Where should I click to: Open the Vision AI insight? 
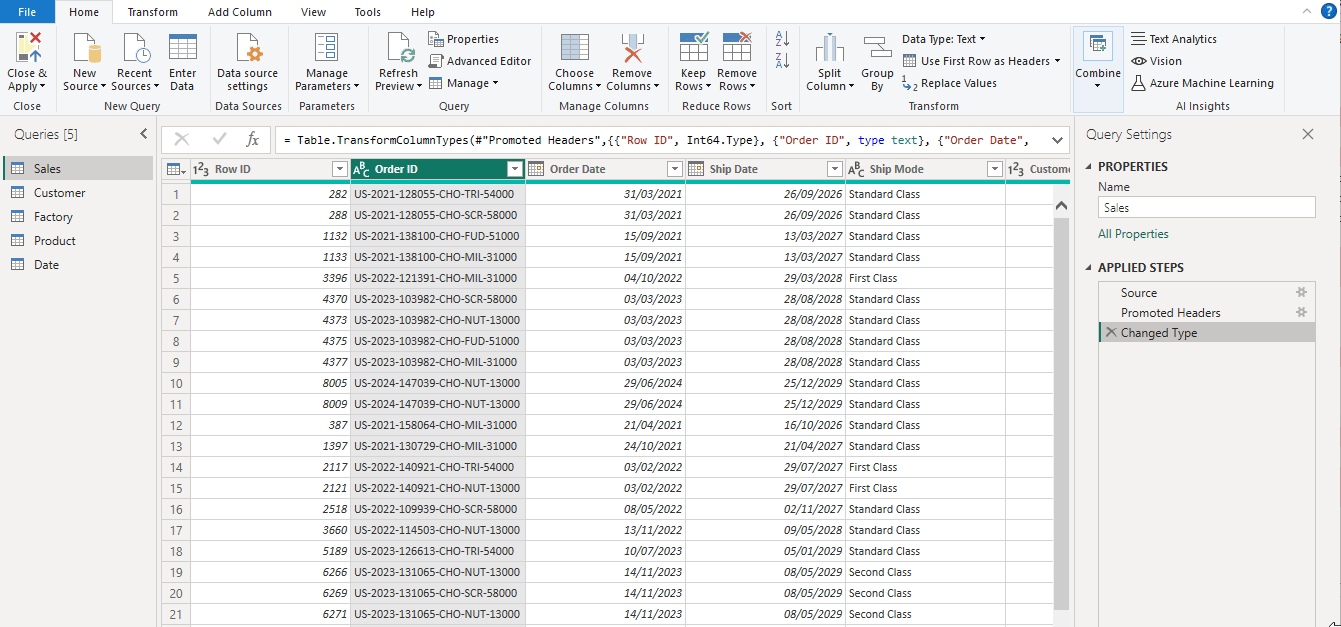click(x=1157, y=61)
